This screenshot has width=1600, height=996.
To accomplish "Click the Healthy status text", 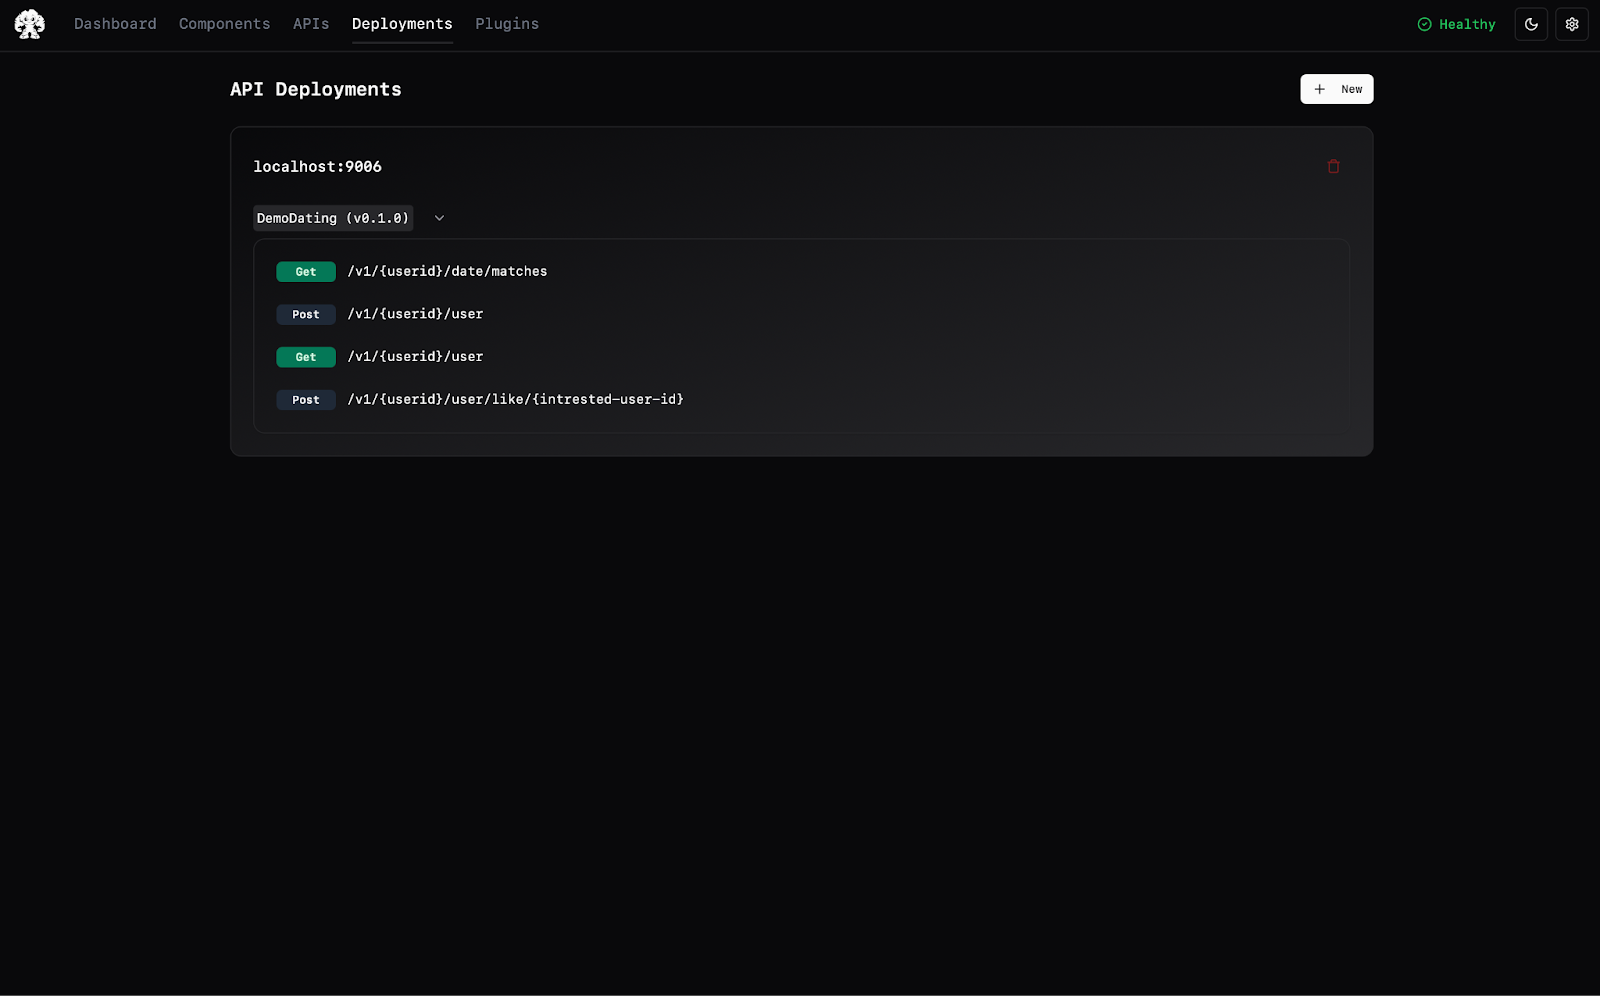I will coord(1467,24).
